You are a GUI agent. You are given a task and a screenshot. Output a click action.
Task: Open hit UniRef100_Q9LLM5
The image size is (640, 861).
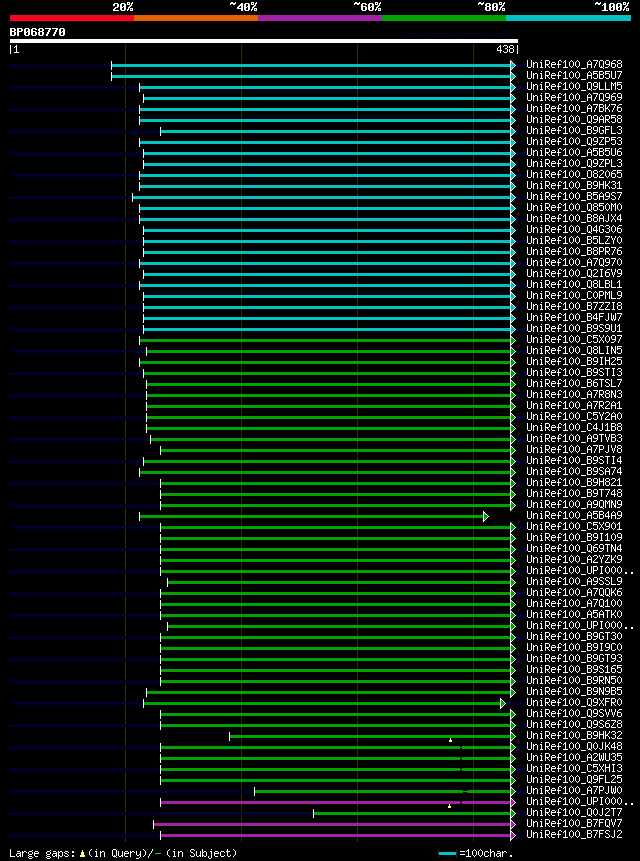click(574, 87)
